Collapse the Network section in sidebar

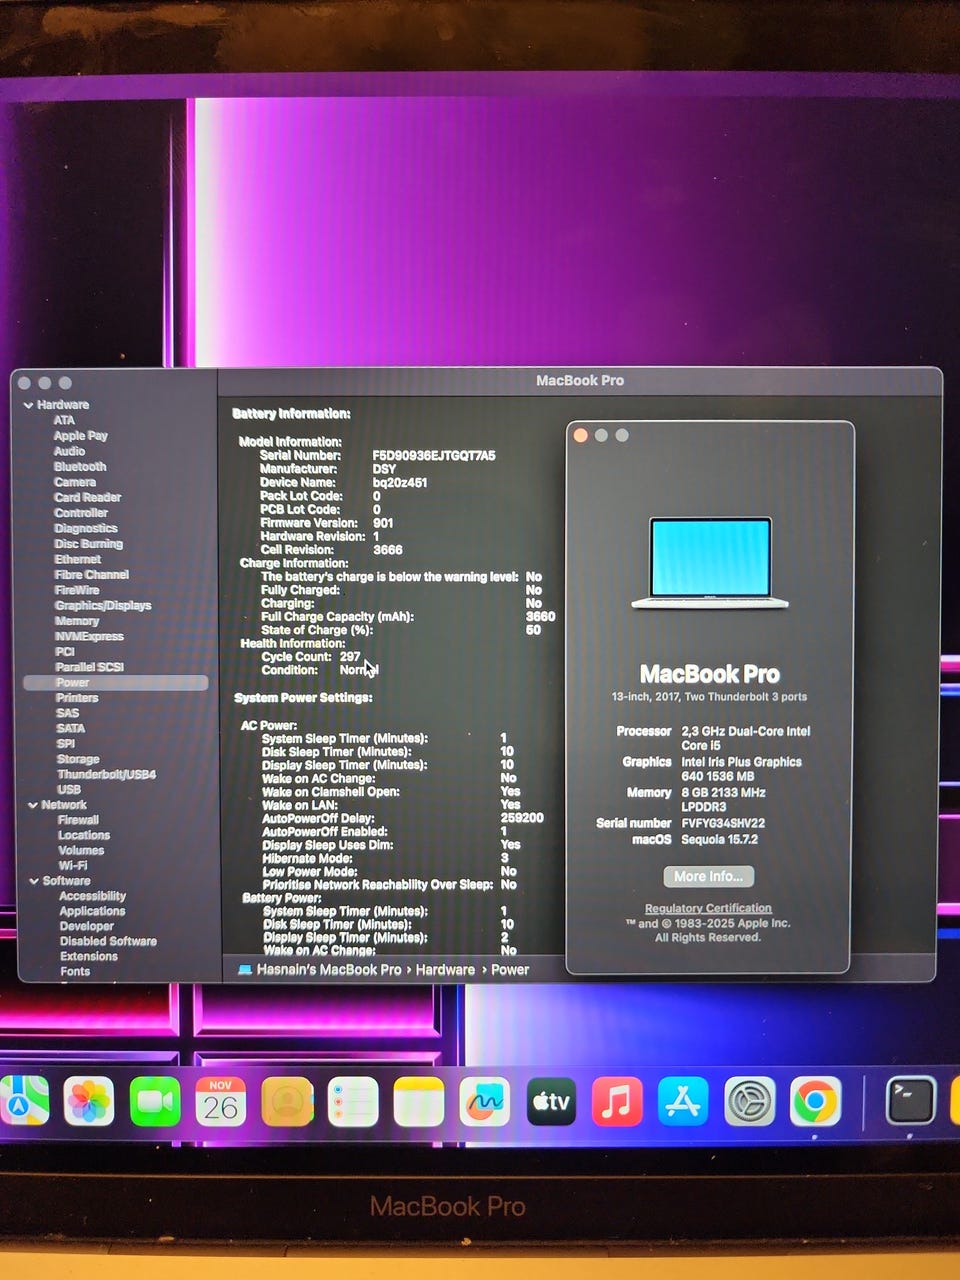pos(33,805)
